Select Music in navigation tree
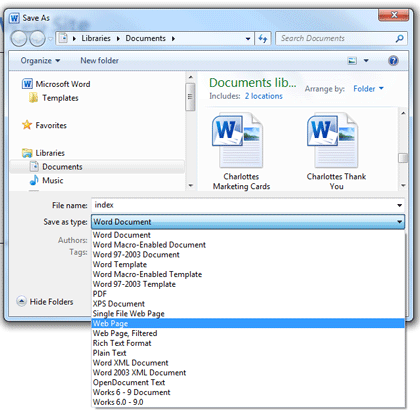This screenshot has height=415, width=420. 53,180
